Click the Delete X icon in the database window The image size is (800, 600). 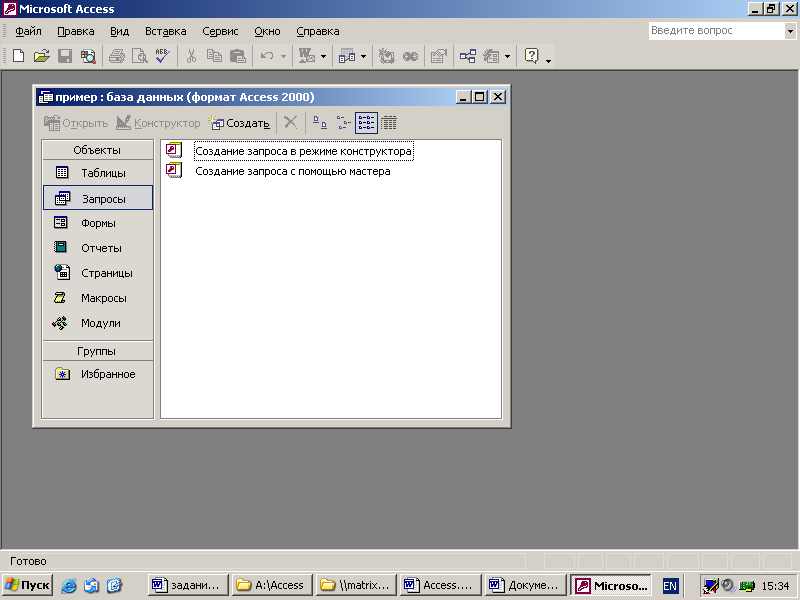coord(290,122)
